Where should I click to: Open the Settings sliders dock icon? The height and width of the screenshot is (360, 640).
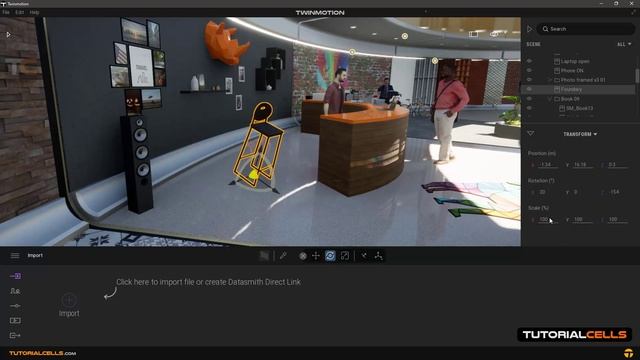(x=15, y=306)
